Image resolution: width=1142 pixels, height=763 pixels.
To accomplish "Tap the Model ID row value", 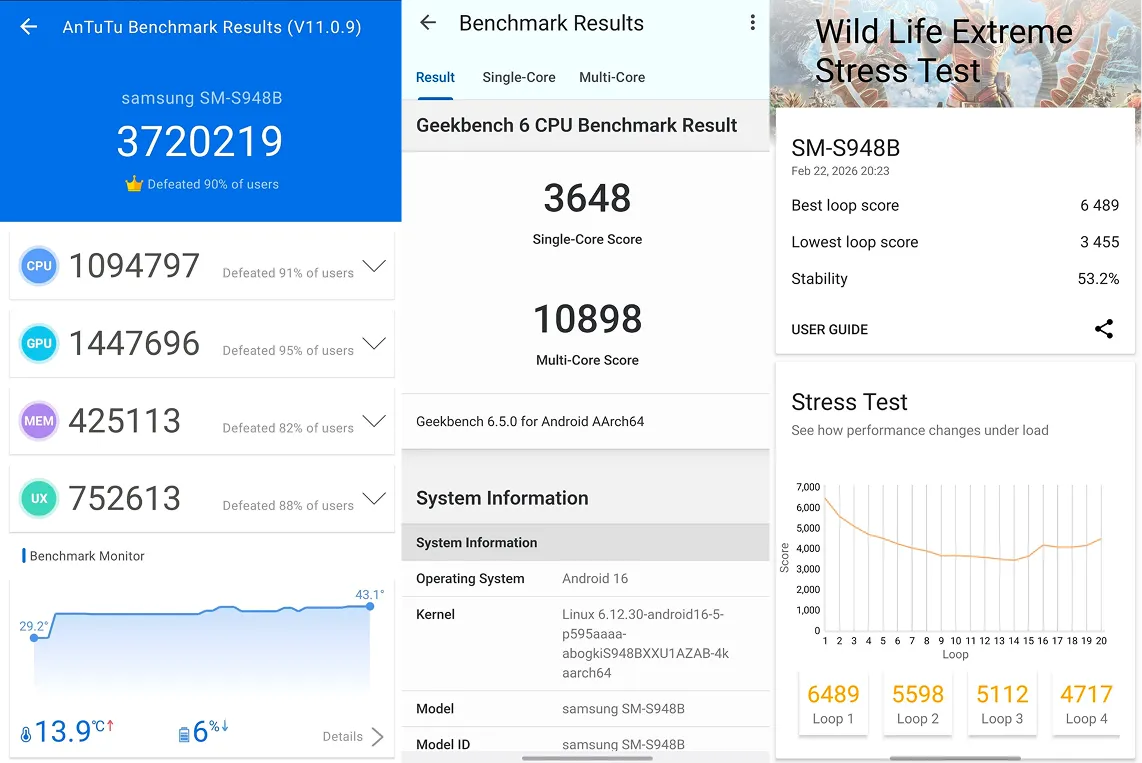I will pos(623,744).
